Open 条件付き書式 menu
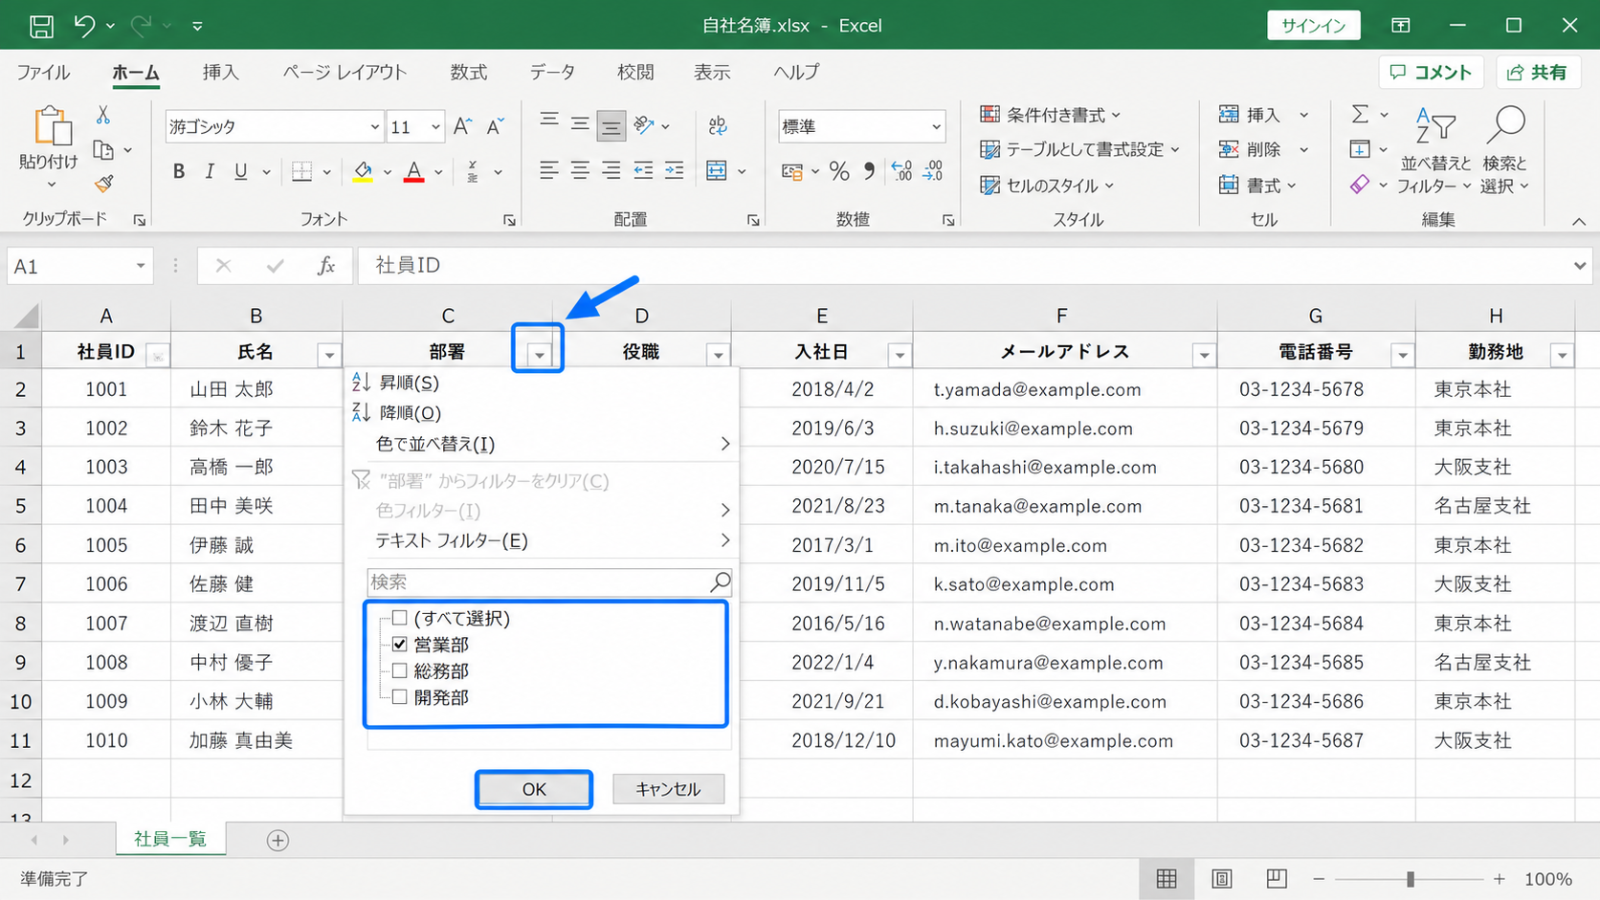This screenshot has width=1600, height=900. point(1052,115)
